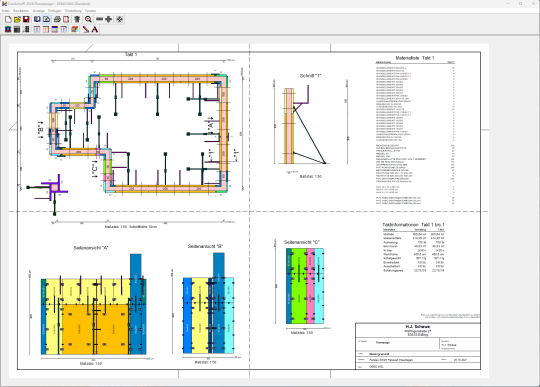The image size is (540, 387).
Task: Zoom out with the minus icon
Action: point(100,19)
